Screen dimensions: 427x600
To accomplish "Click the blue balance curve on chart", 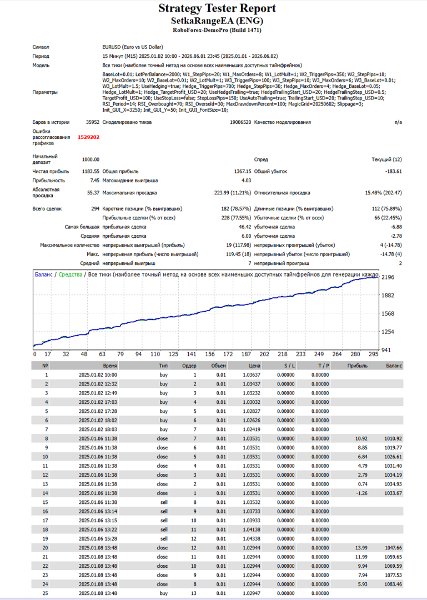I will 207,310.
